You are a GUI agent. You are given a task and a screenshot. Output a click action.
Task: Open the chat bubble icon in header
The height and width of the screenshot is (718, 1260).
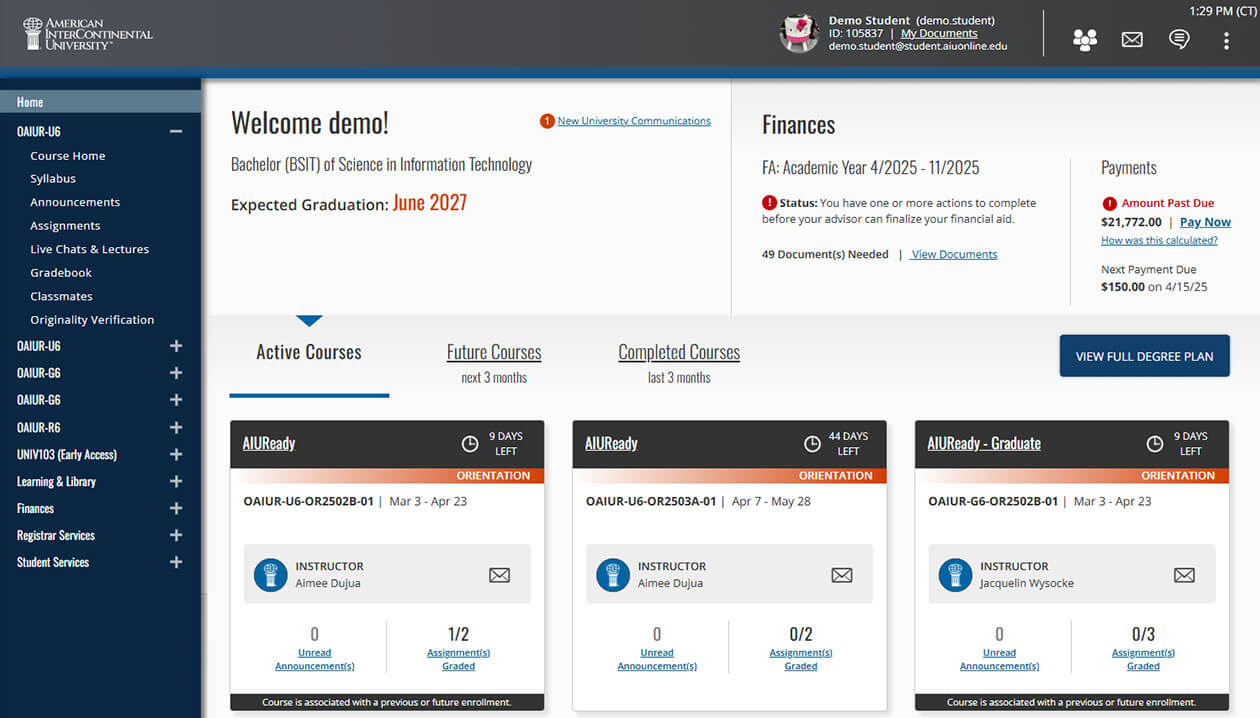[1179, 40]
